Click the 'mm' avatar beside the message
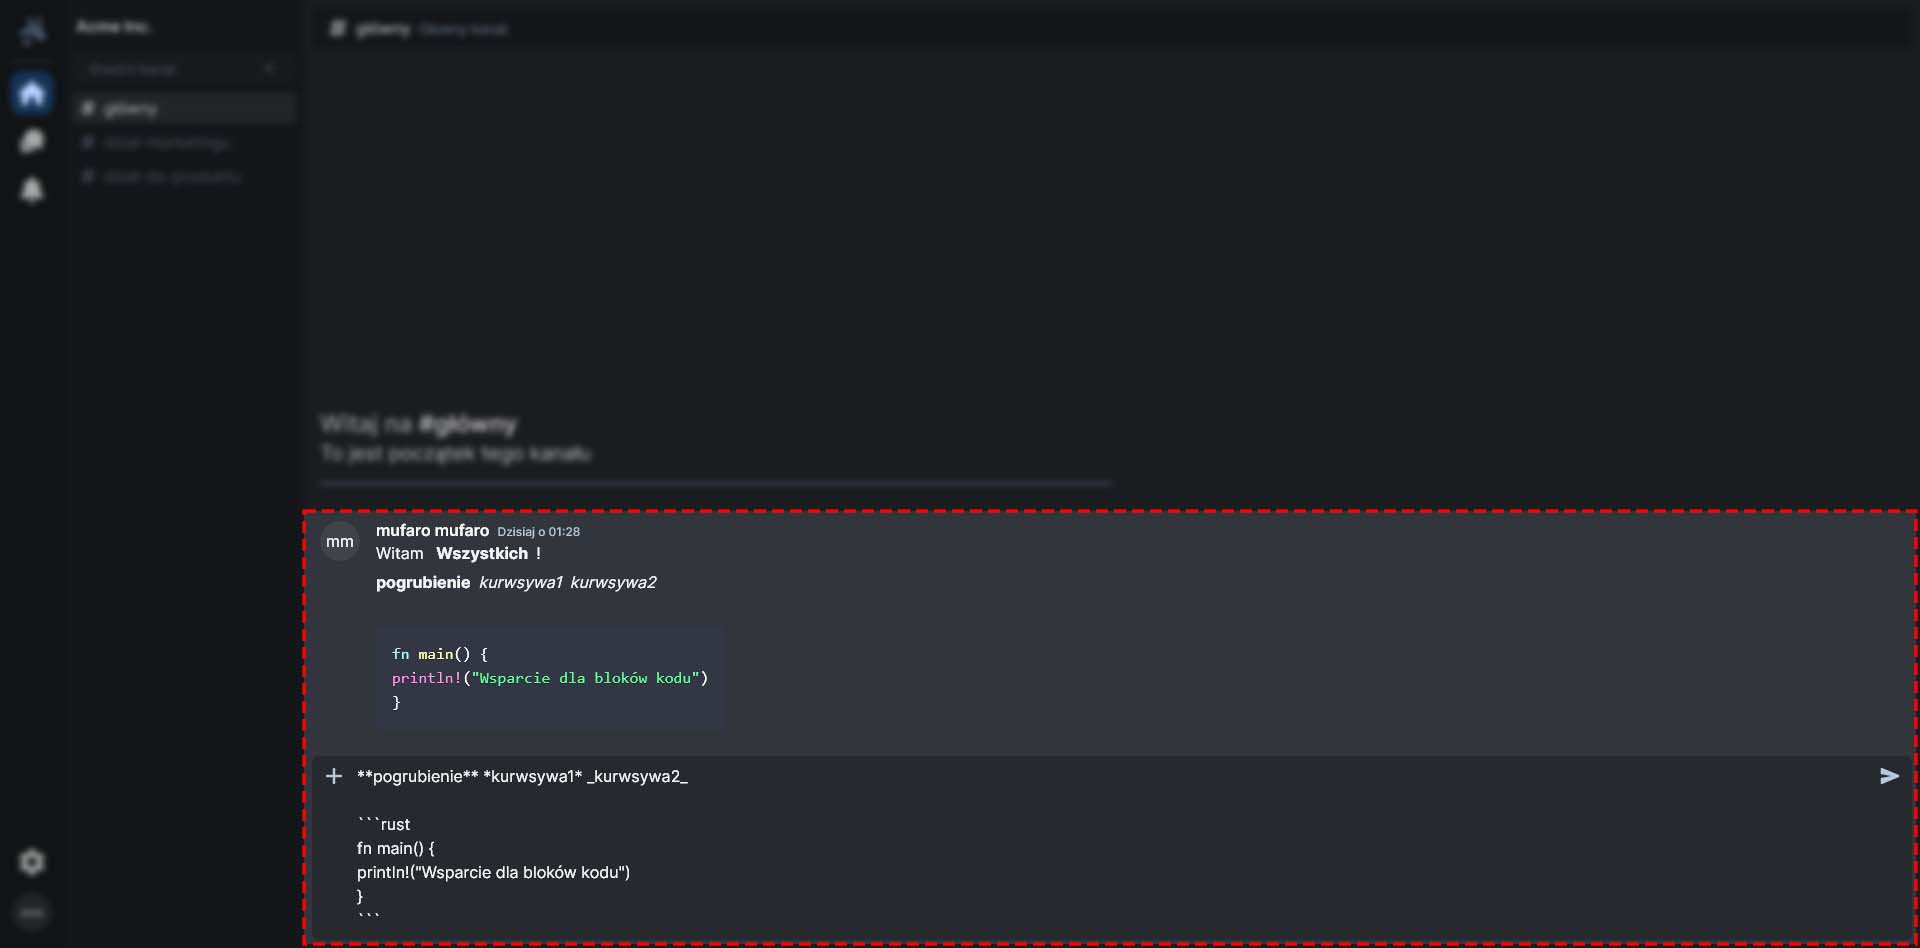Screen dimensions: 1920x948 click(340, 542)
